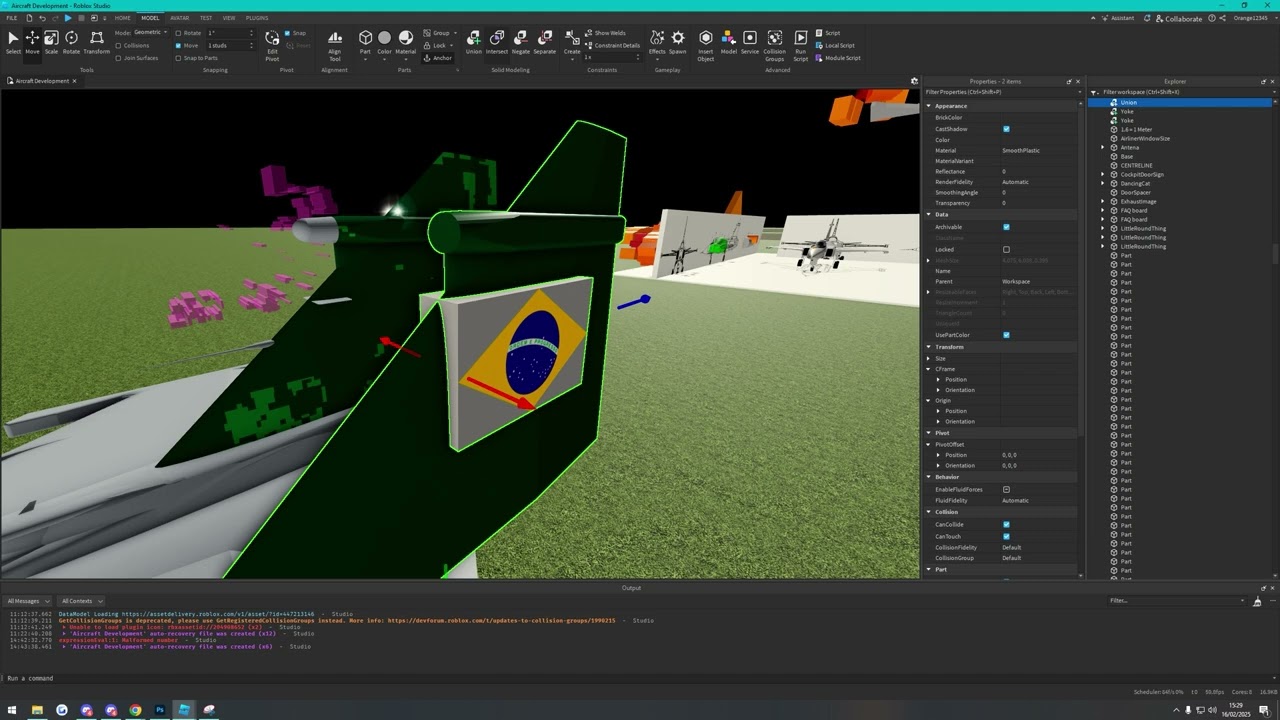This screenshot has height=720, width=1280.
Task: Select CENTRELINE in Explorer
Action: click(1136, 166)
